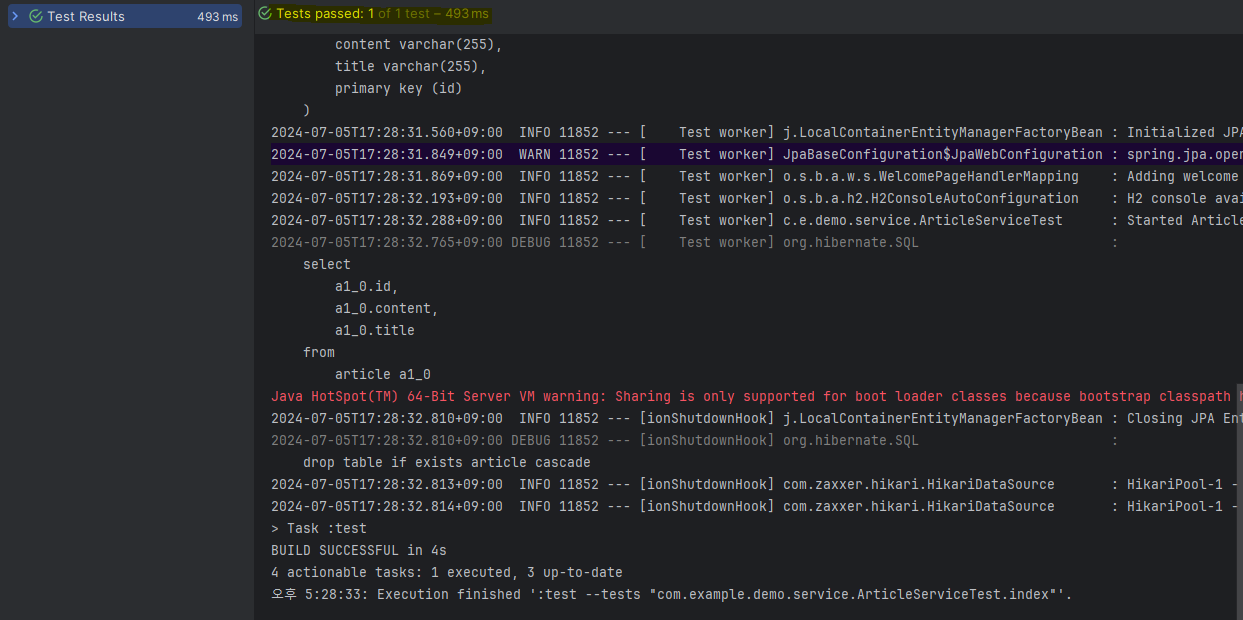The image size is (1243, 620).
Task: Click the 'Started Article' ArticleServiceTest log line
Action: tap(756, 220)
